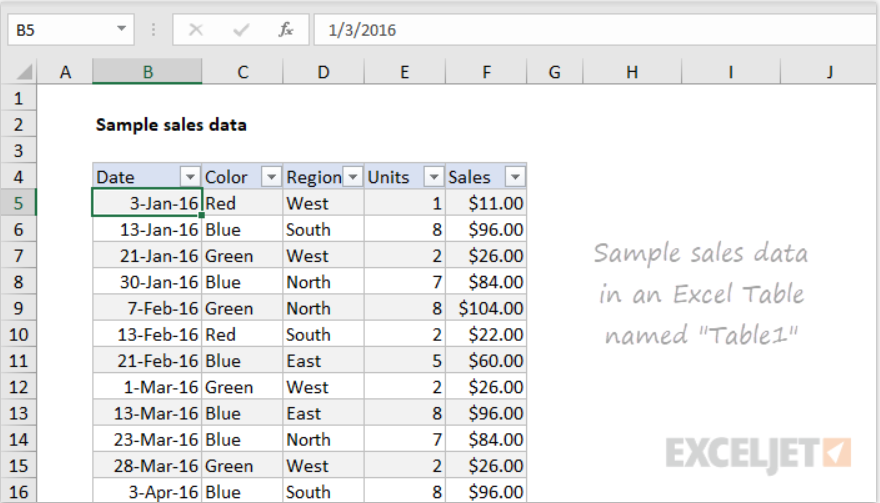The image size is (880, 503).
Task: Select column D header
Action: coord(323,72)
